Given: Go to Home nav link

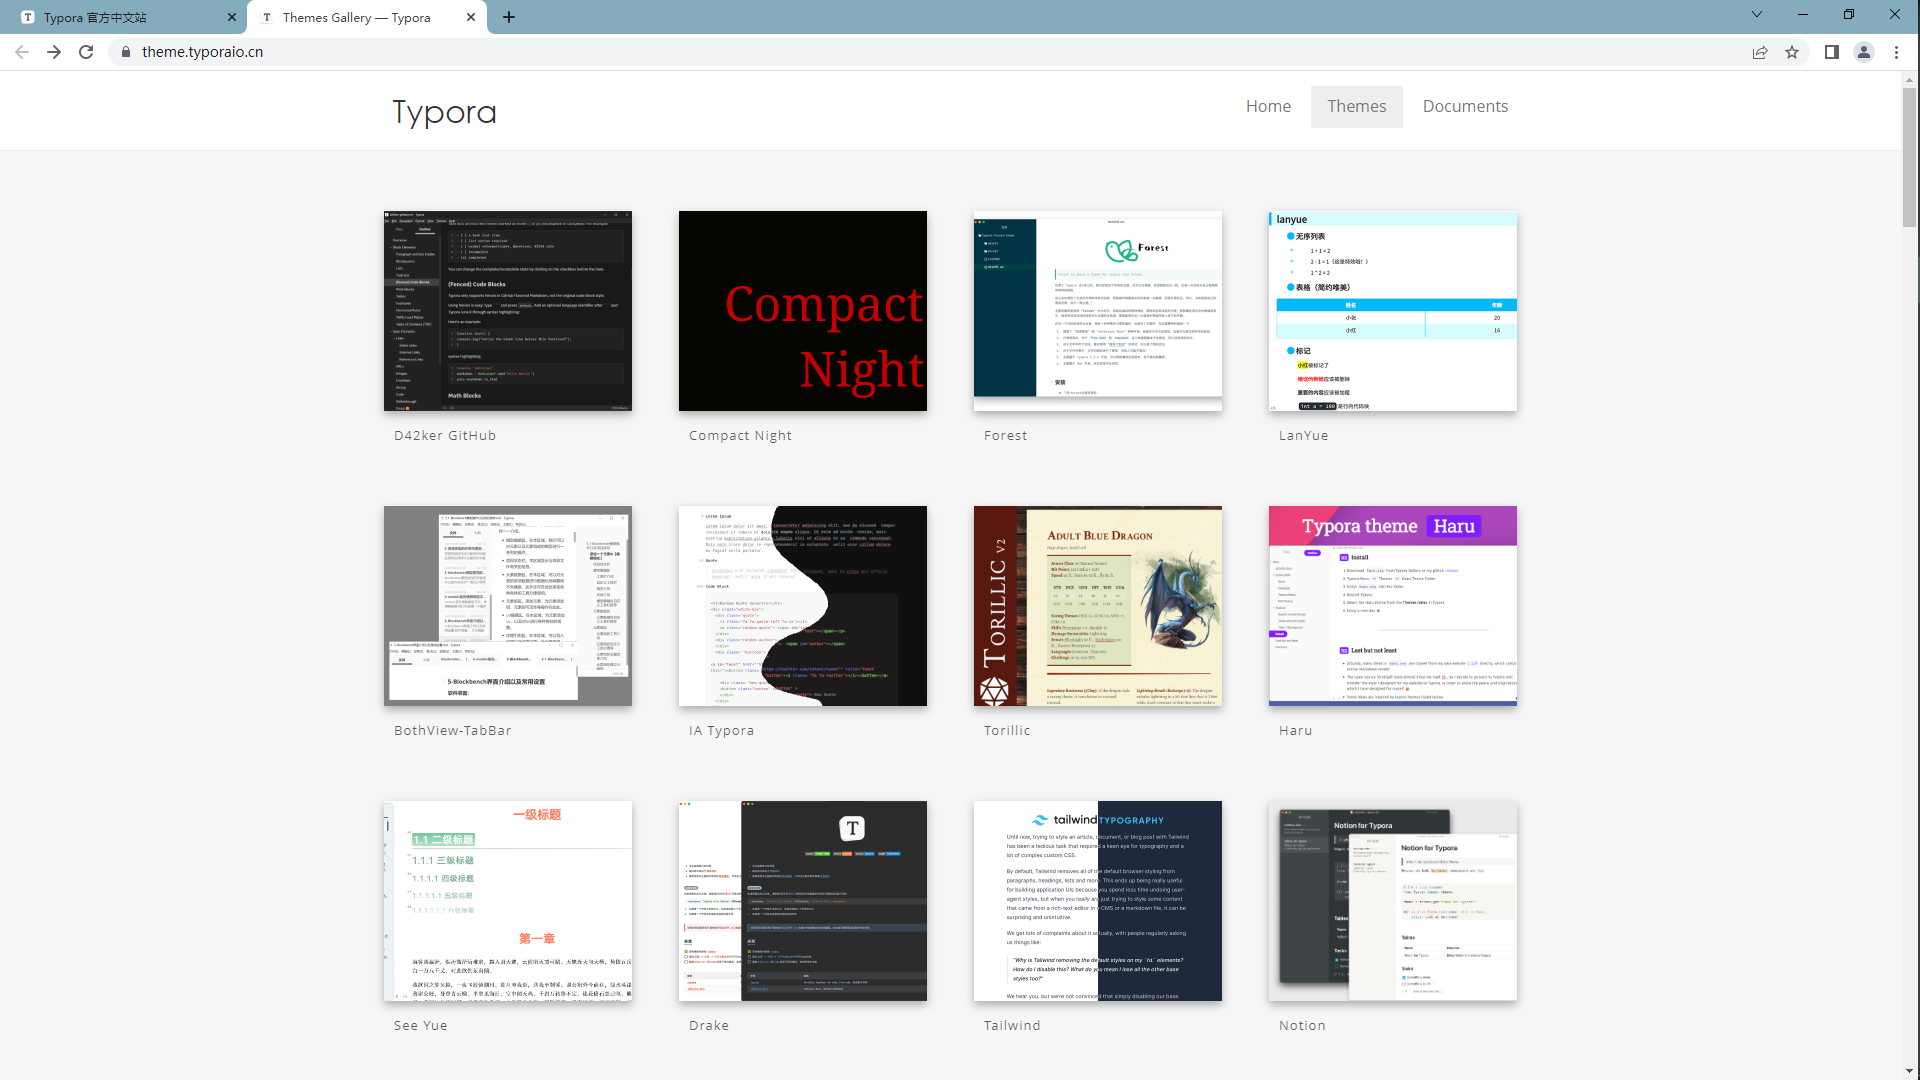Looking at the screenshot, I should point(1268,106).
